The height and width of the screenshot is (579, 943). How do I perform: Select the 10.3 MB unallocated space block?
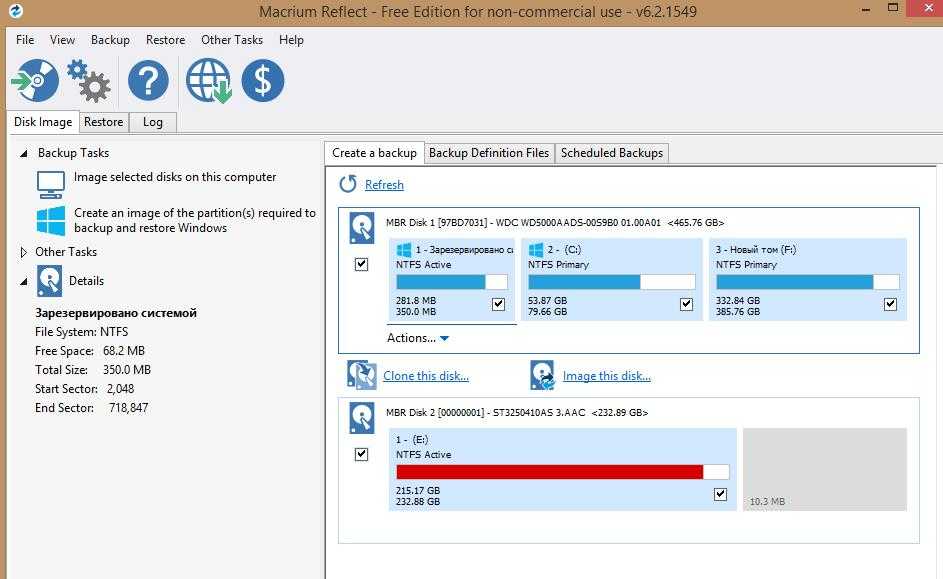824,470
